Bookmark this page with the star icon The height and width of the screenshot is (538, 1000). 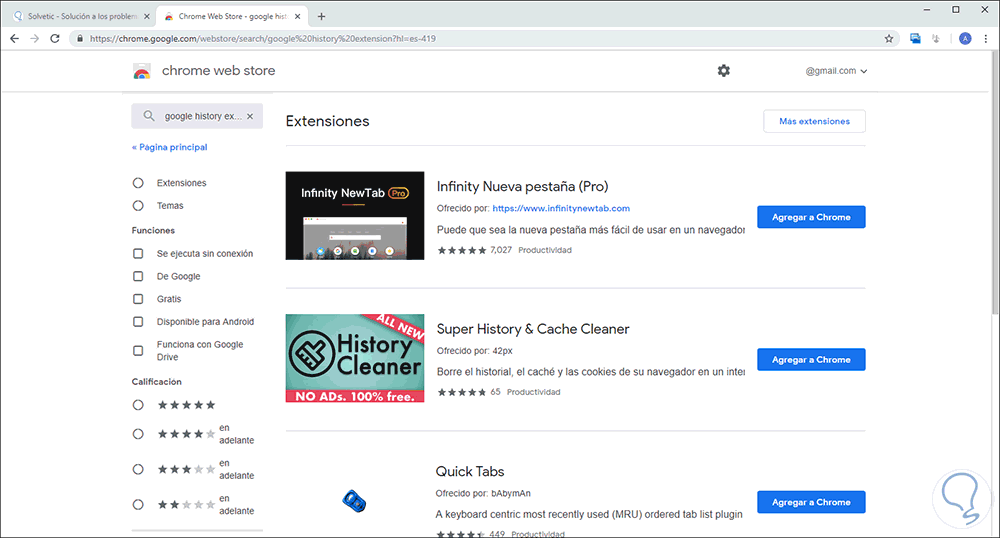[889, 38]
